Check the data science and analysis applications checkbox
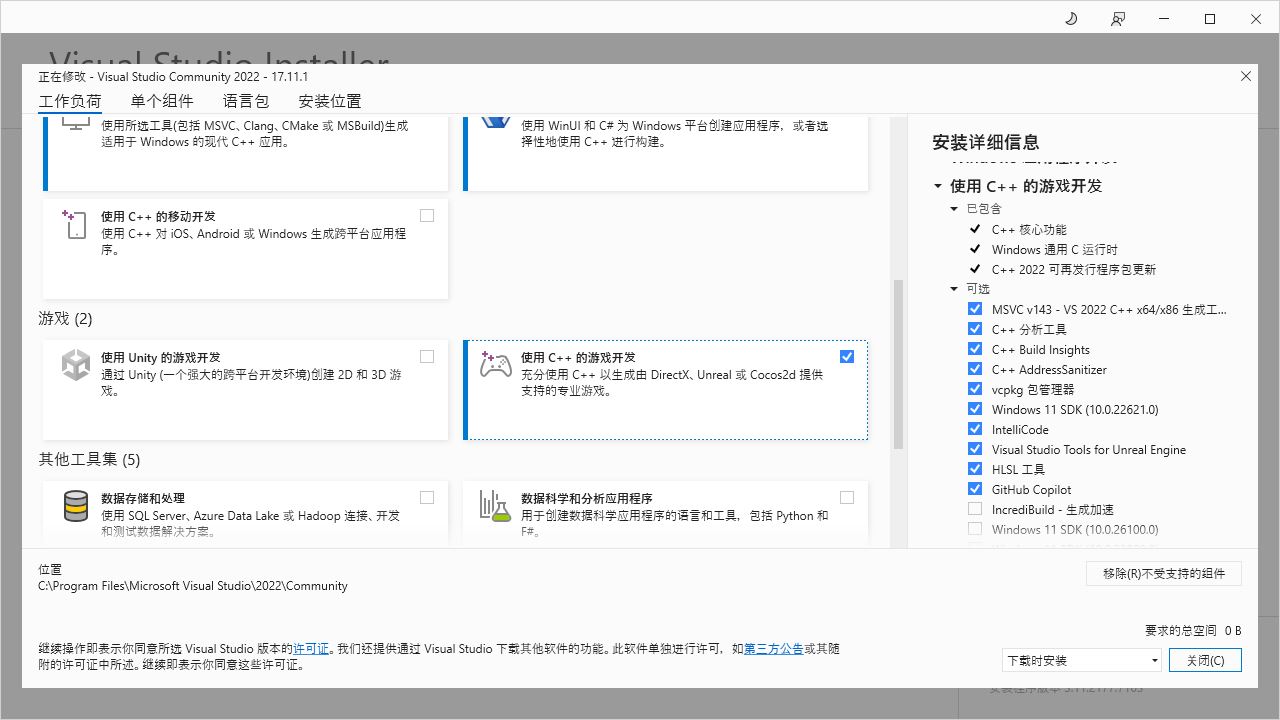 click(848, 498)
